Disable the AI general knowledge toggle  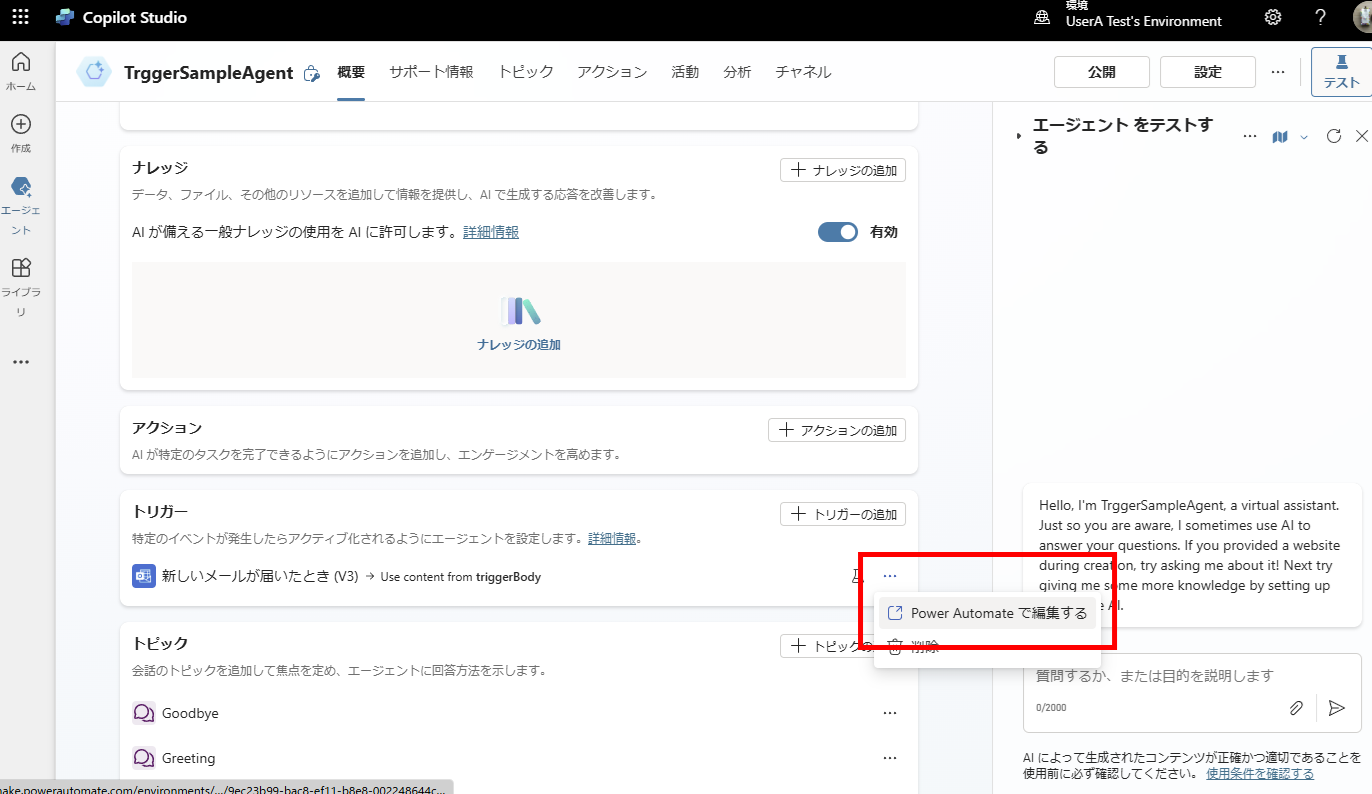point(837,231)
